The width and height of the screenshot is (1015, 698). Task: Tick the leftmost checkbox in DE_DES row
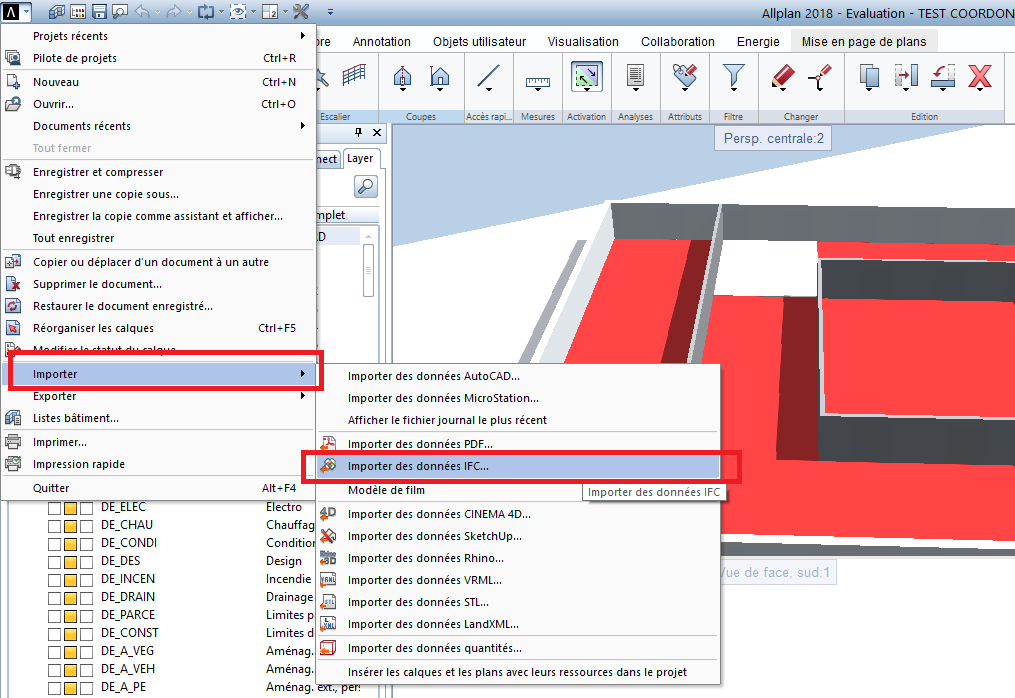(x=54, y=562)
